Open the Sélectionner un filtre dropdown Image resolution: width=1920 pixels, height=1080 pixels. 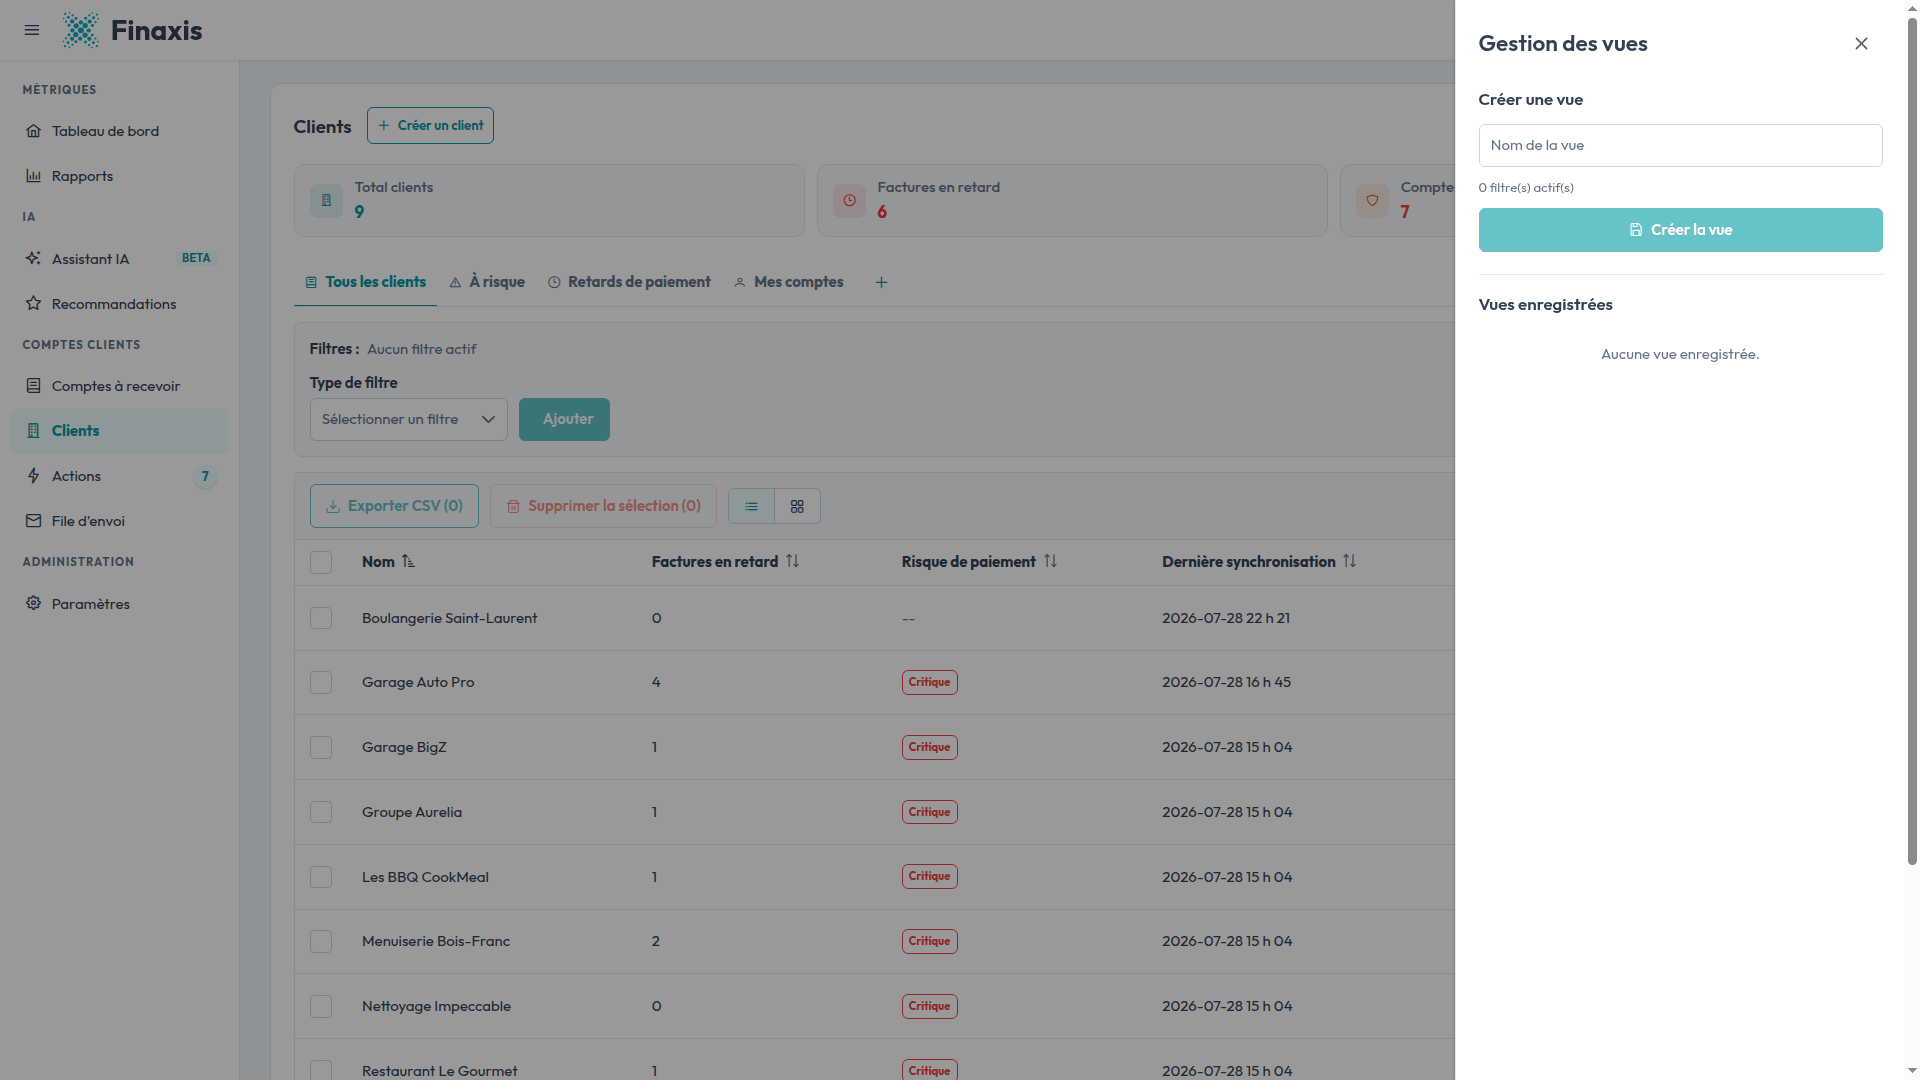click(408, 420)
